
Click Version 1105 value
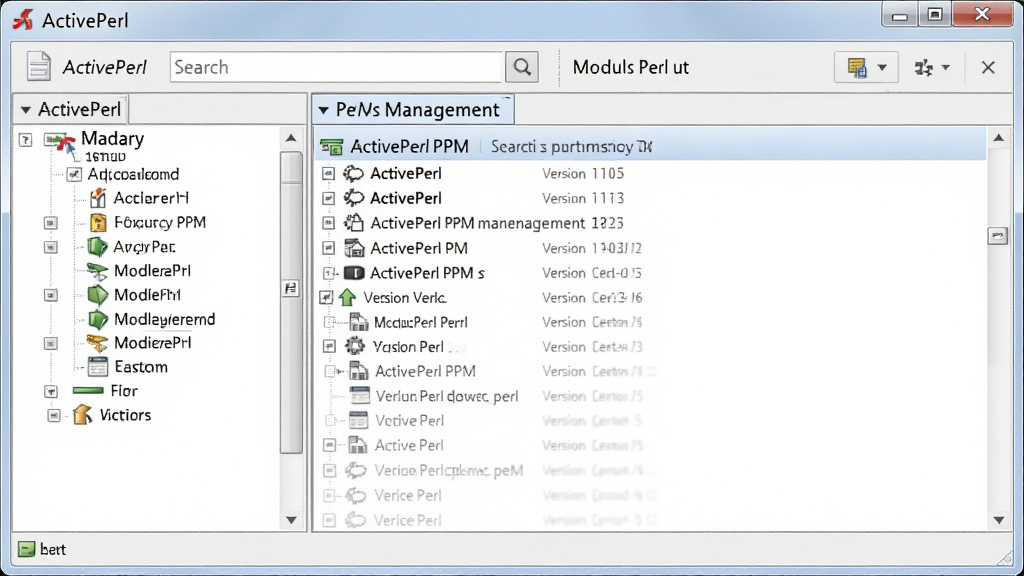(x=583, y=174)
